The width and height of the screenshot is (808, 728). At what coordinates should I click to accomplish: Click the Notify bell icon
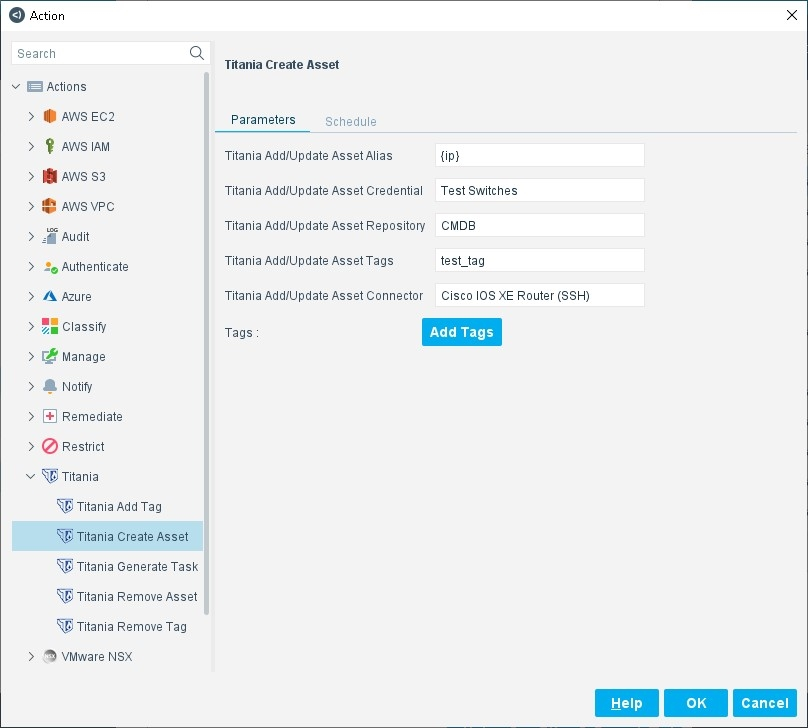coord(50,387)
